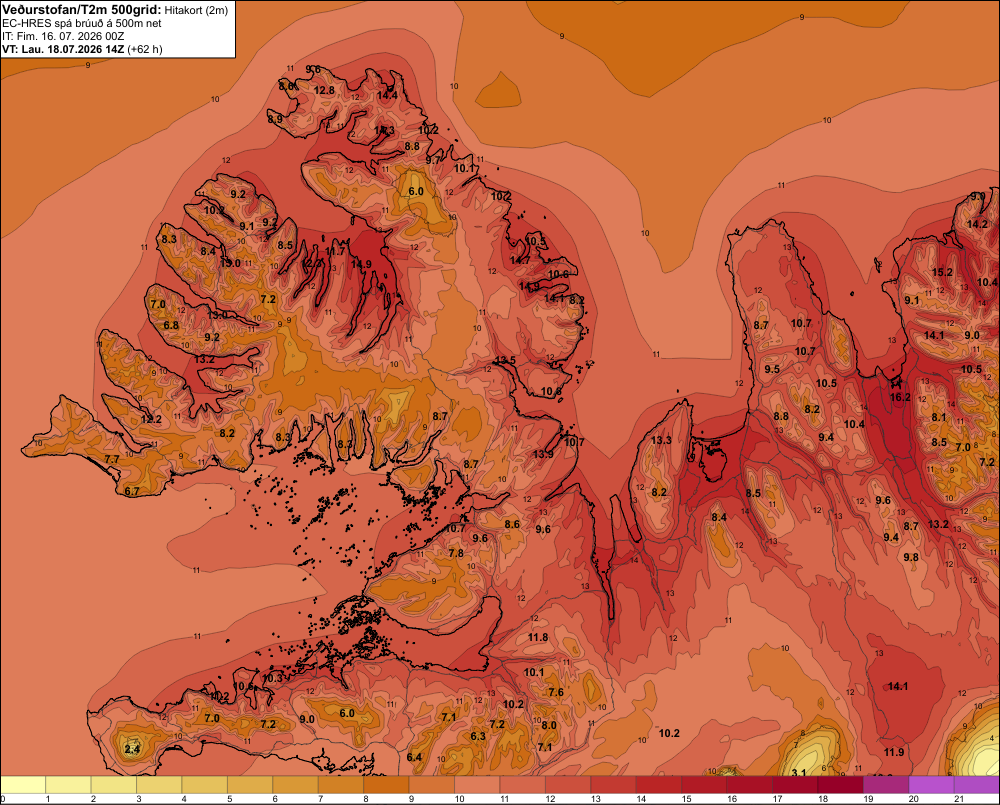The image size is (1000, 805).
Task: Click the purple 19–20 legend swatch
Action: (x=886, y=785)
